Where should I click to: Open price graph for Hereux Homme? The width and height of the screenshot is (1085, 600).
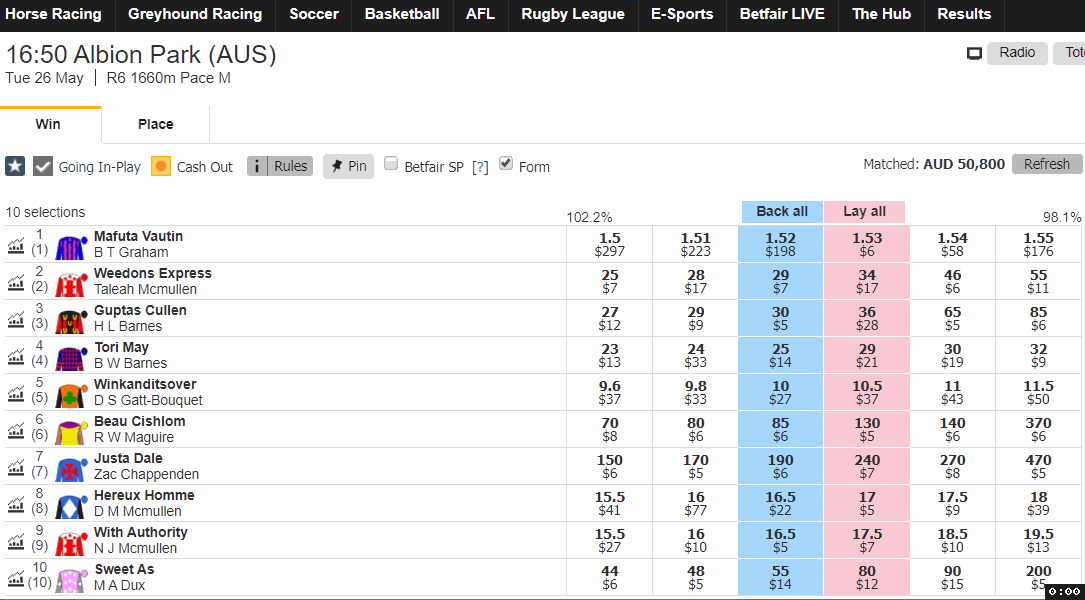[15, 502]
